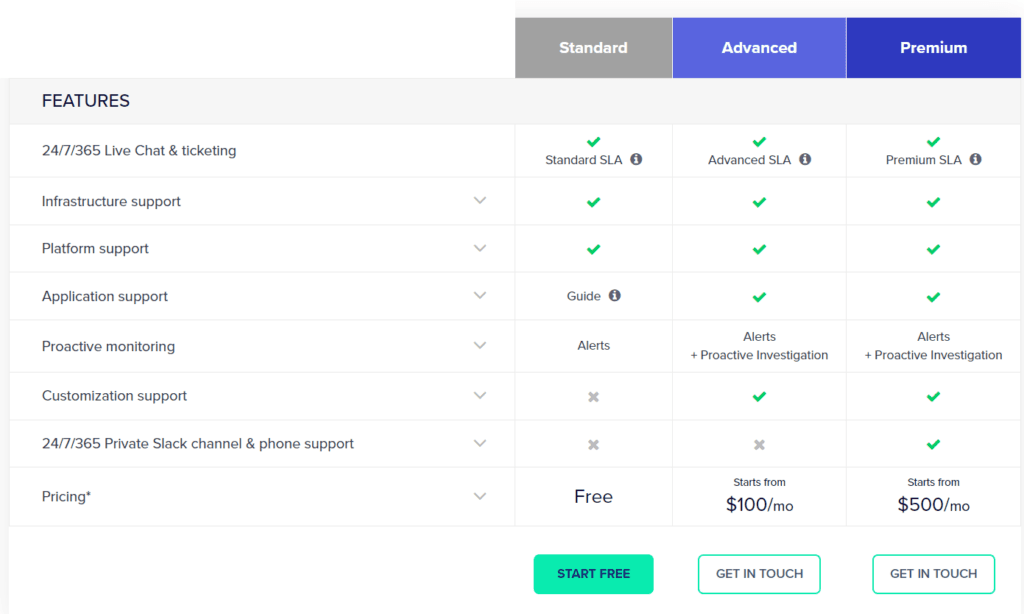Click the Premium Slack channel support checkmark
Image resolution: width=1024 pixels, height=614 pixels.
pos(933,443)
